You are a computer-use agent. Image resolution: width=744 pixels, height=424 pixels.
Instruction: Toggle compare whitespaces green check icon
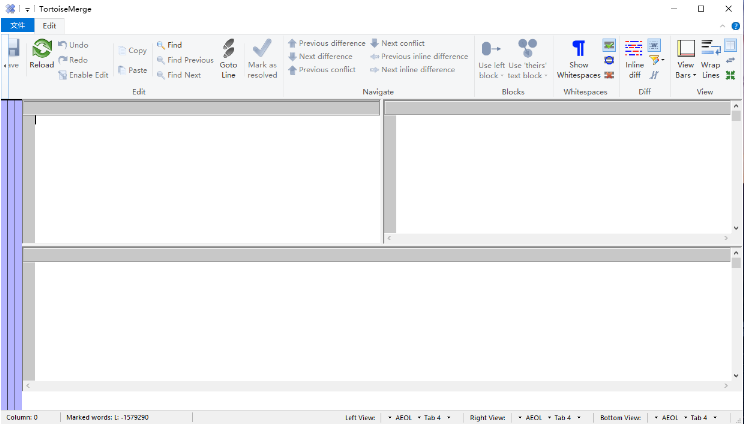(x=609, y=45)
